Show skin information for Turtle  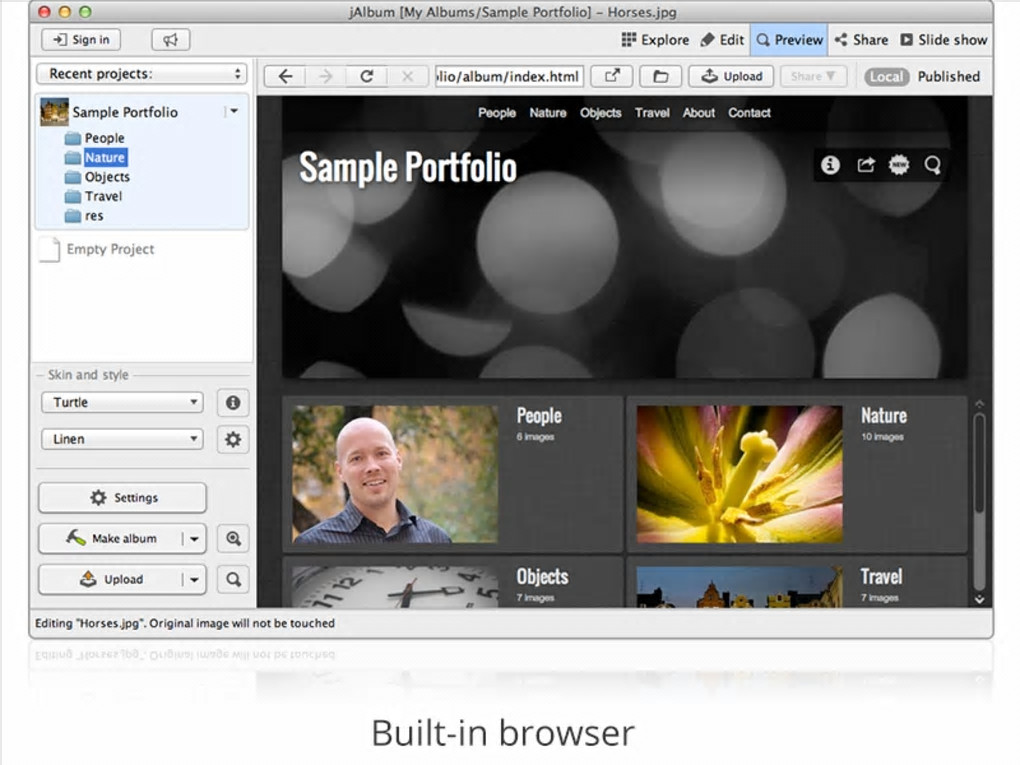point(233,403)
